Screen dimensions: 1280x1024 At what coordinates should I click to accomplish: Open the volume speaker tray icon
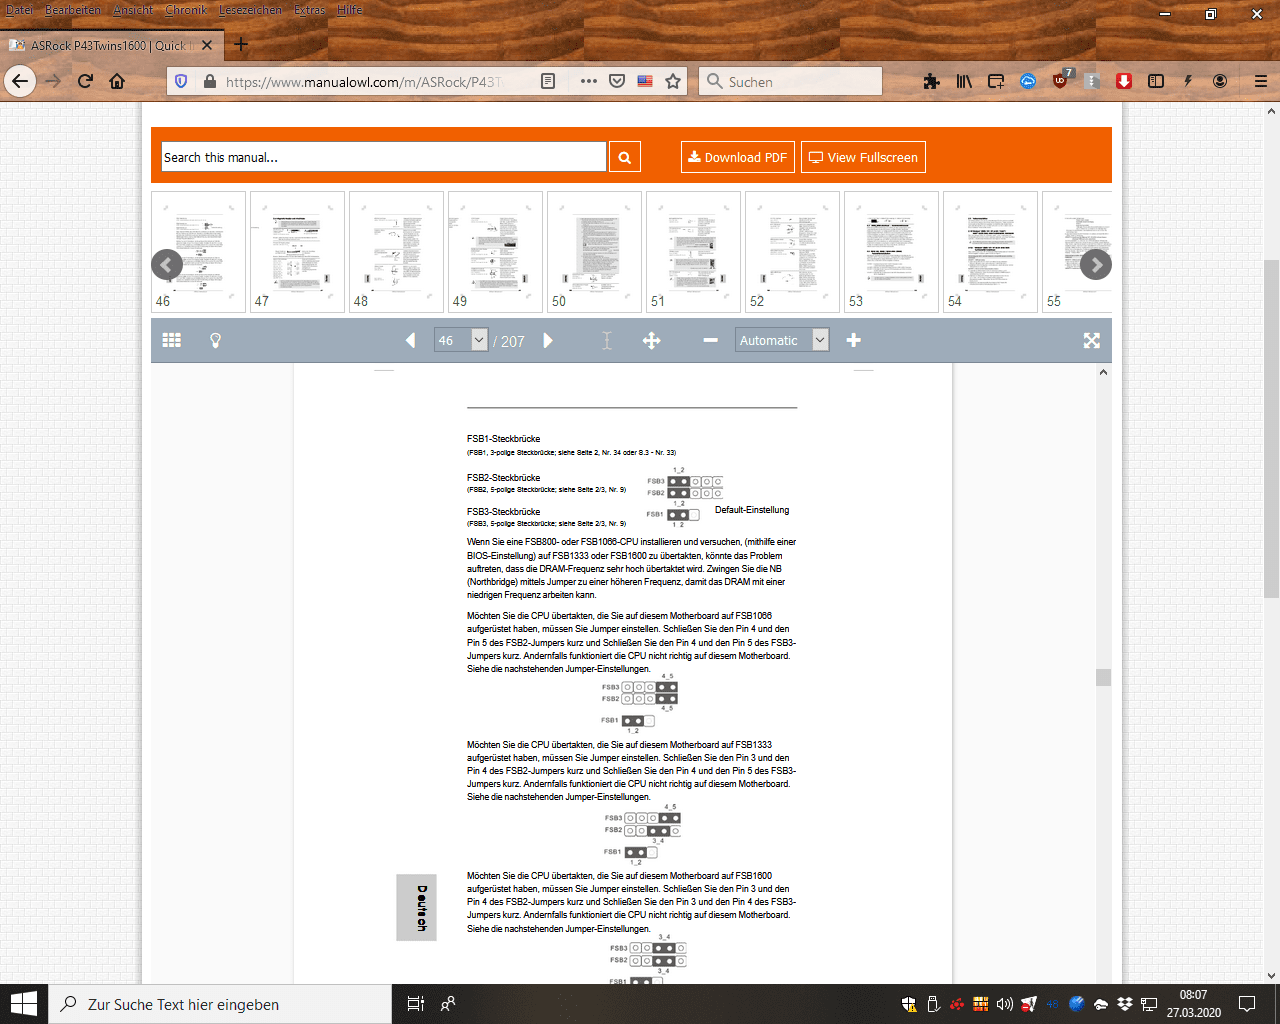[1005, 1004]
